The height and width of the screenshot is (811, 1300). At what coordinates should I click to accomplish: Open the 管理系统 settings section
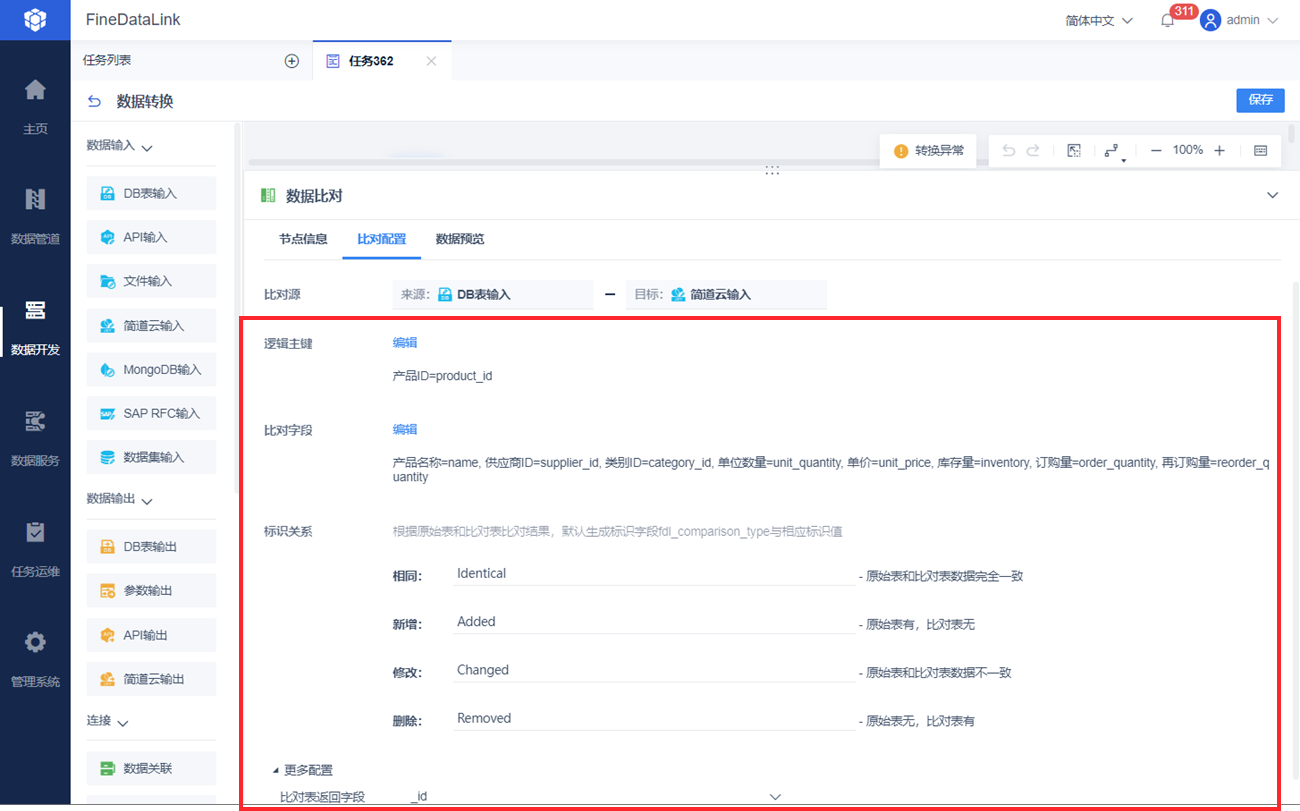coord(35,658)
